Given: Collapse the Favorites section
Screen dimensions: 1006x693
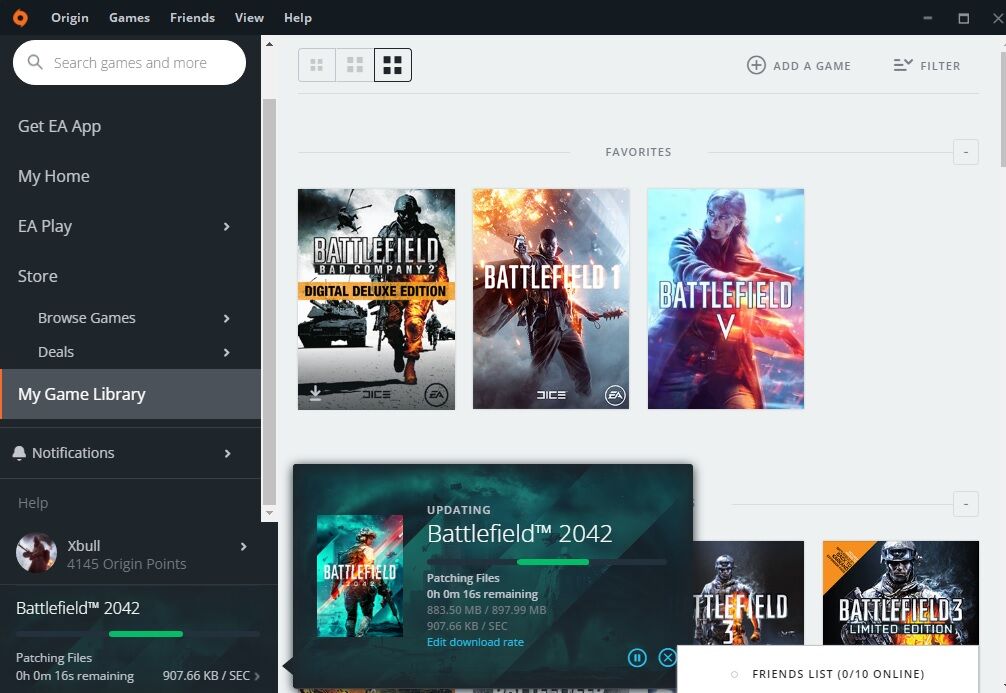Looking at the screenshot, I should pos(966,152).
